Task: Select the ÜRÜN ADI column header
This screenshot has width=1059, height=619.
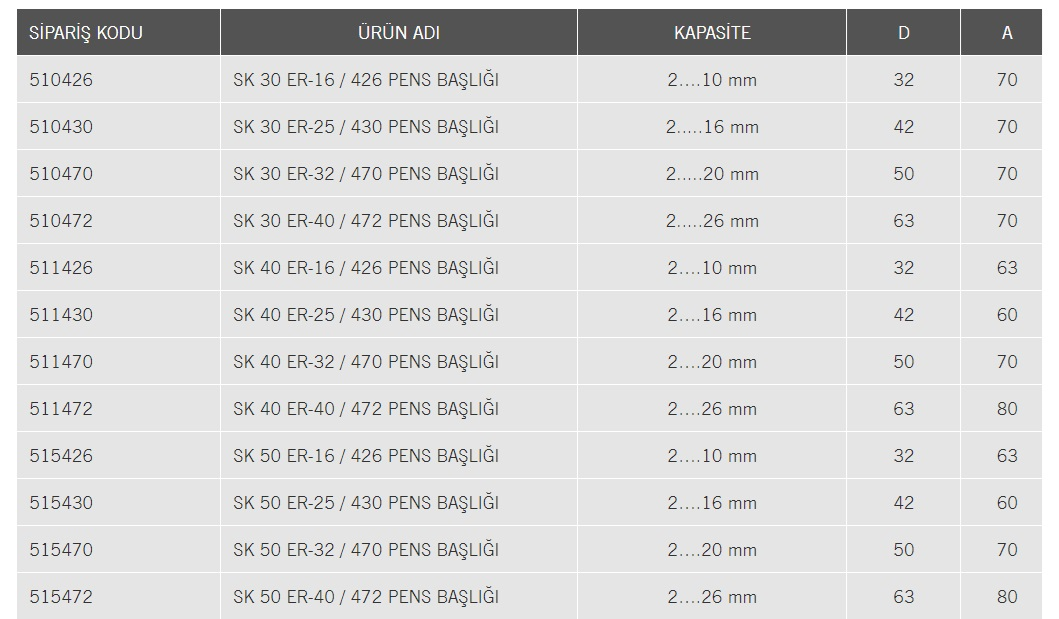Action: (x=398, y=32)
